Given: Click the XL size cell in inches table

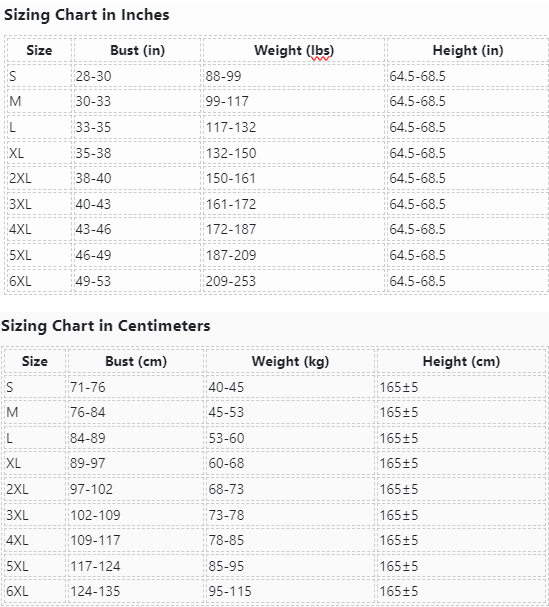Looking at the screenshot, I should coord(39,153).
